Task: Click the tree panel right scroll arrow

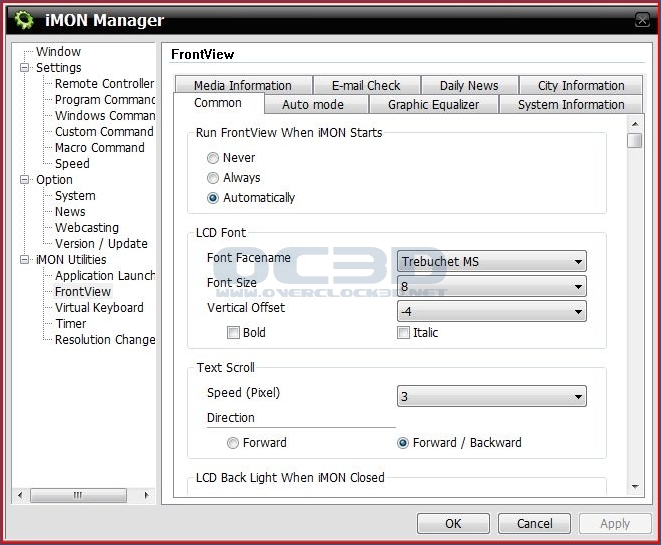Action: coord(147,495)
